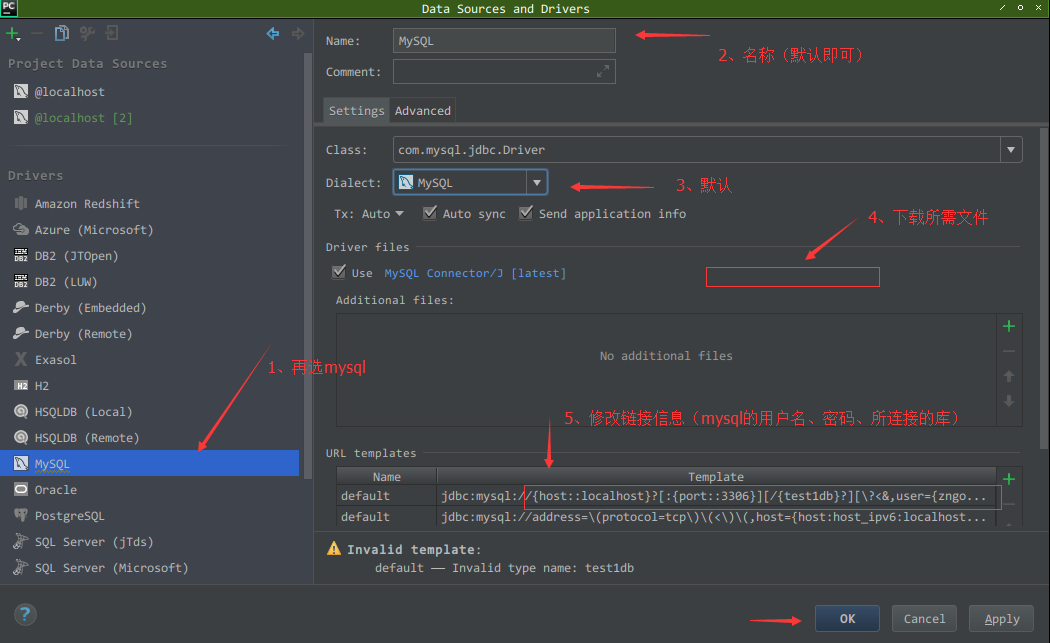1050x643 pixels.
Task: Click the Name column header
Action: click(x=386, y=477)
